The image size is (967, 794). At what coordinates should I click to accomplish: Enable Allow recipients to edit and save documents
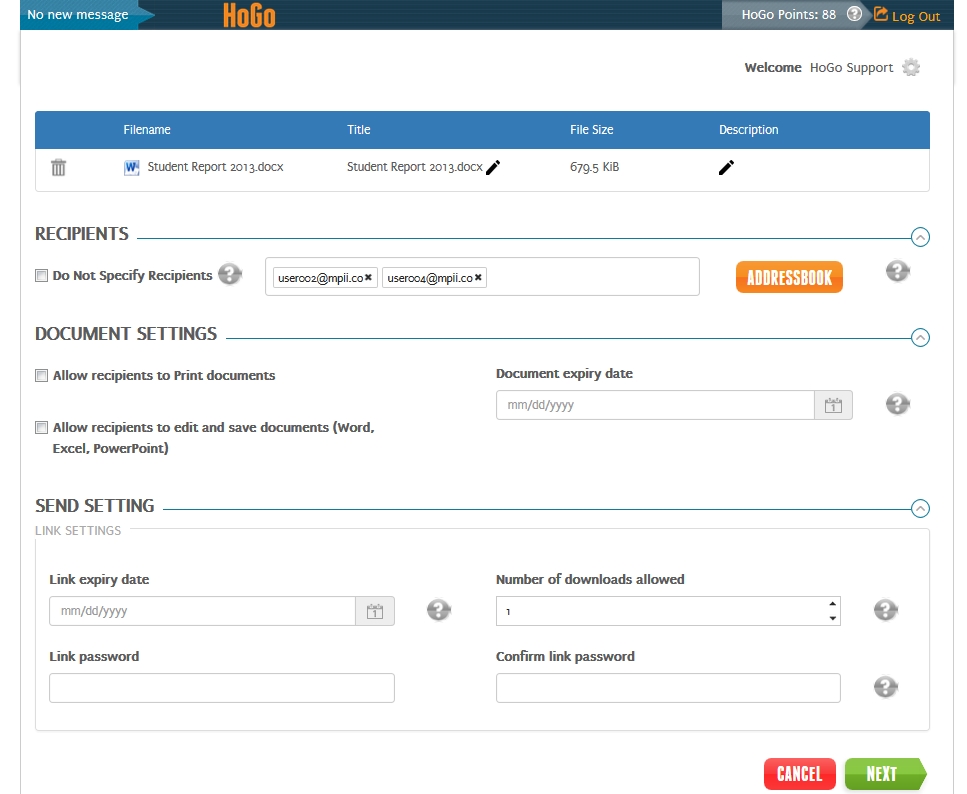(42, 428)
